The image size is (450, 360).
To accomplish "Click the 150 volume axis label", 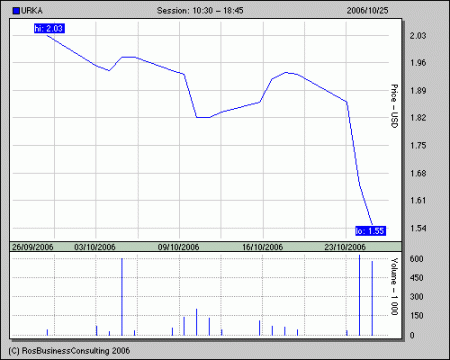I will click(x=417, y=316).
